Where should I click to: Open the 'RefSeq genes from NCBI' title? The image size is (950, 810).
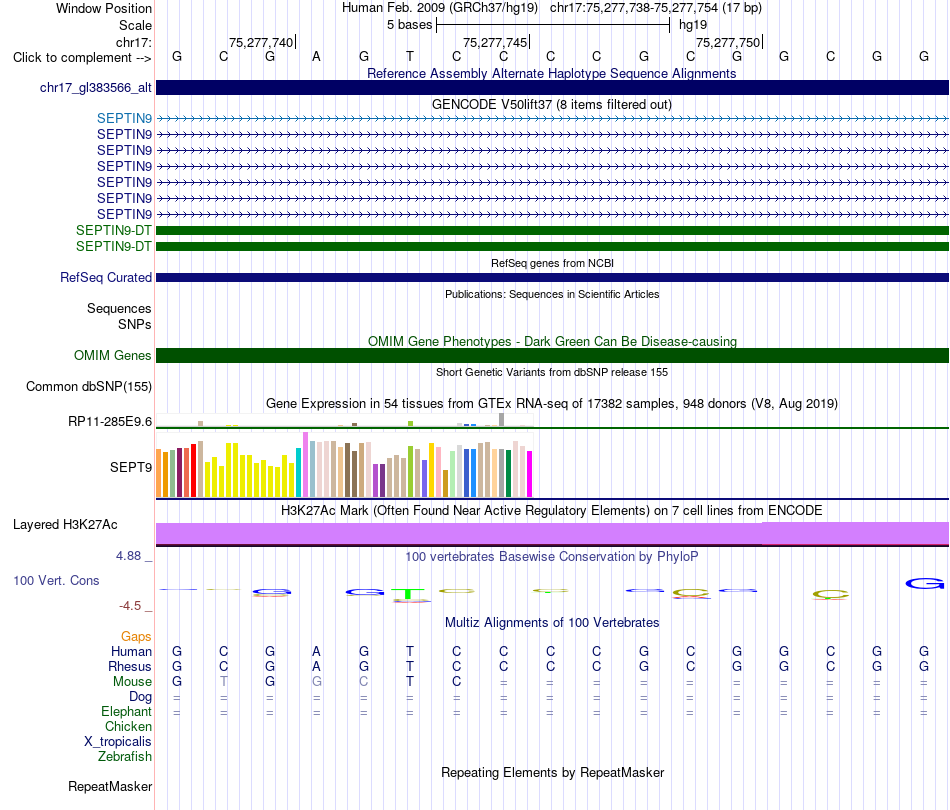click(552, 263)
